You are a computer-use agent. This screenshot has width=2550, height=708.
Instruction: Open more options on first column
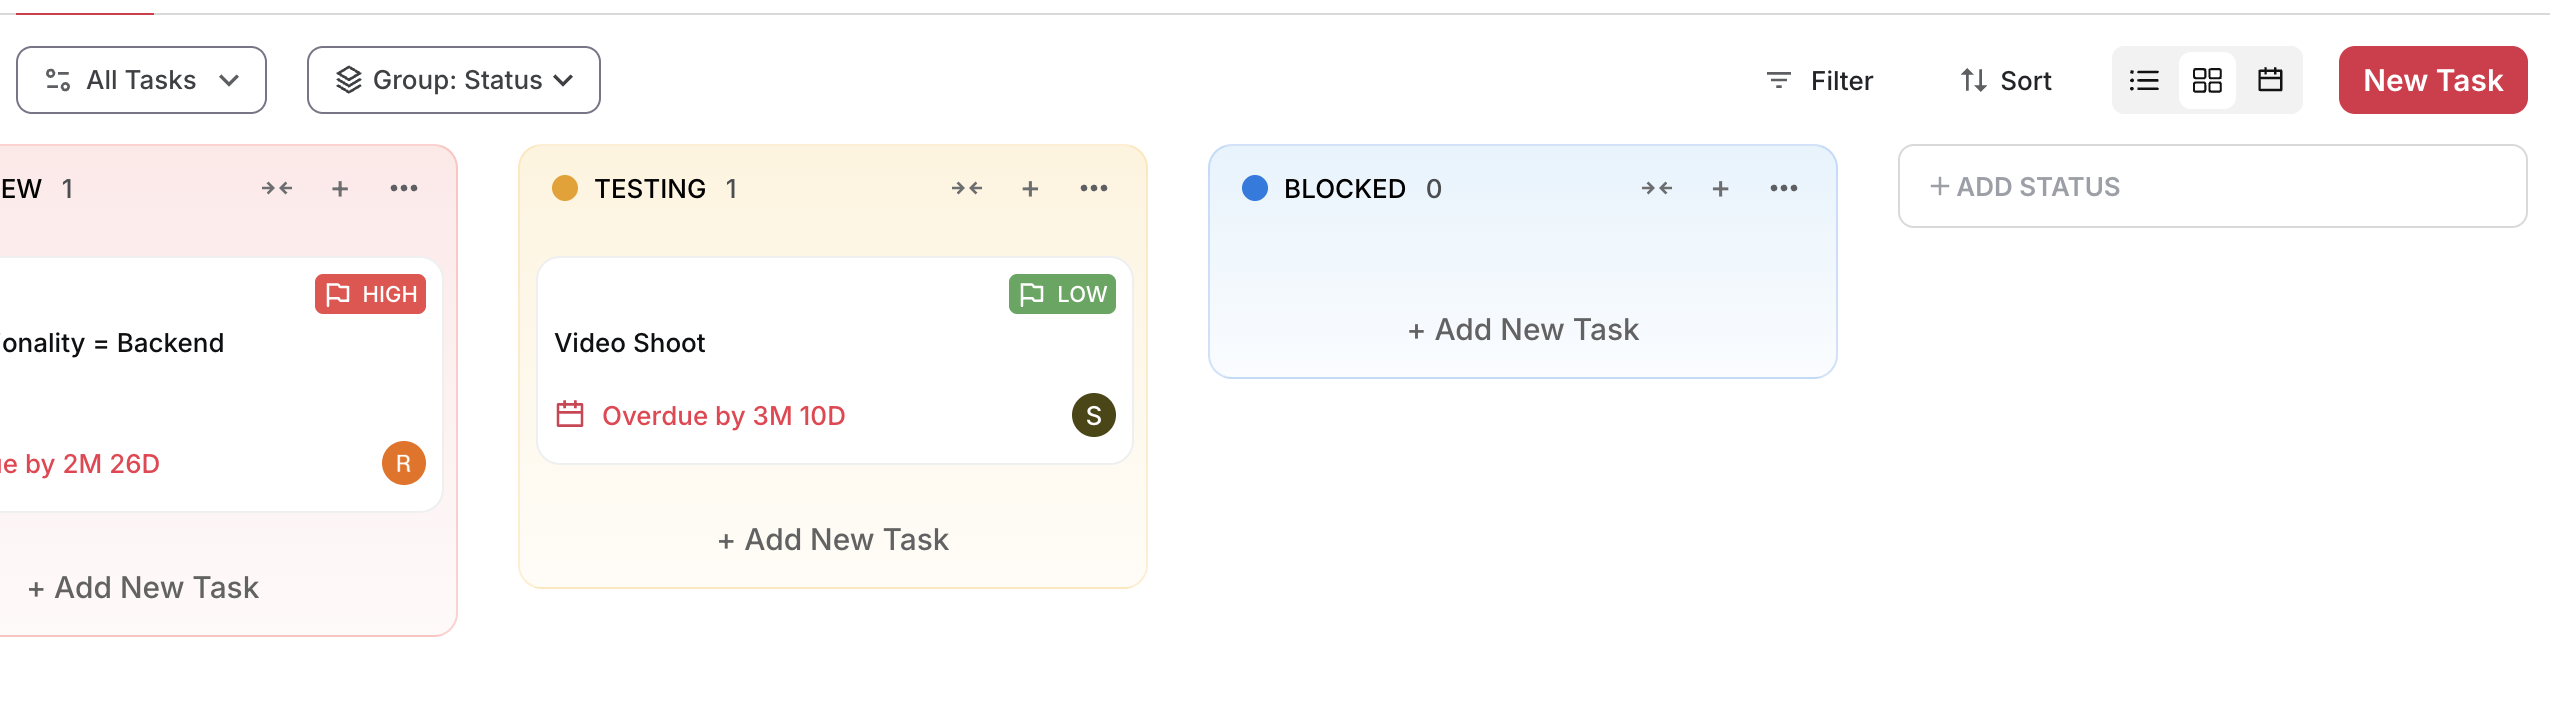[x=404, y=188]
